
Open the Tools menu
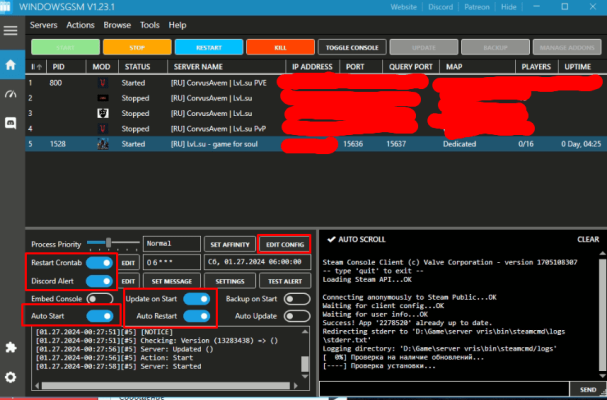click(150, 25)
